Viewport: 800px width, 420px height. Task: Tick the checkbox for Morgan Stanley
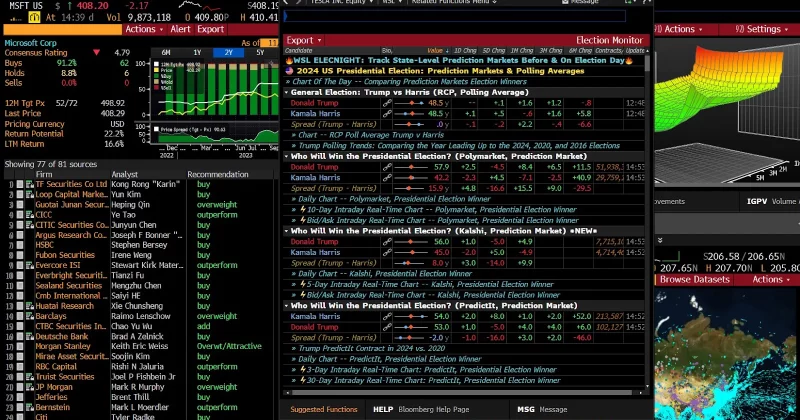(x=20, y=347)
